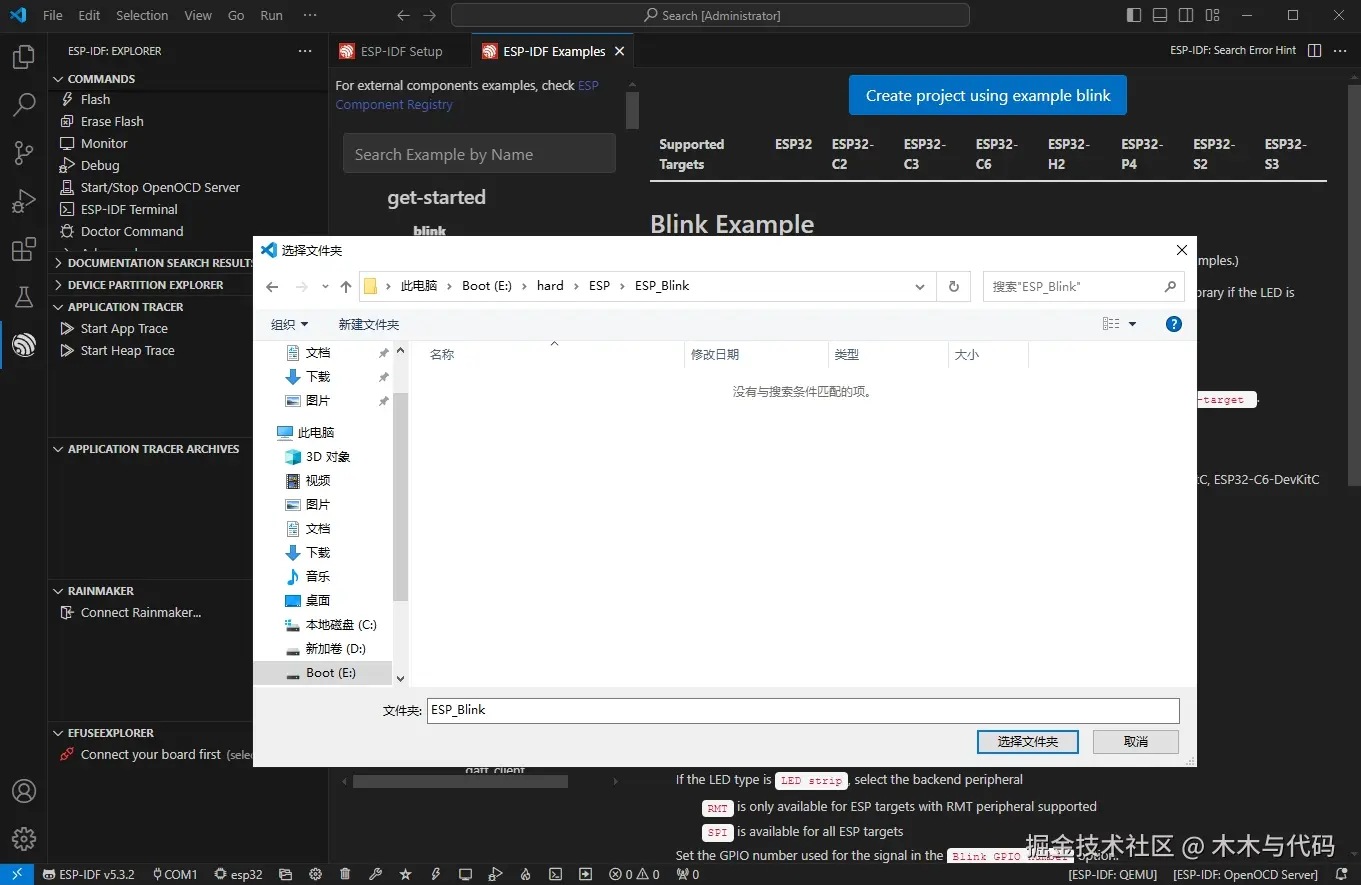Click the flash method star icon

(x=405, y=874)
